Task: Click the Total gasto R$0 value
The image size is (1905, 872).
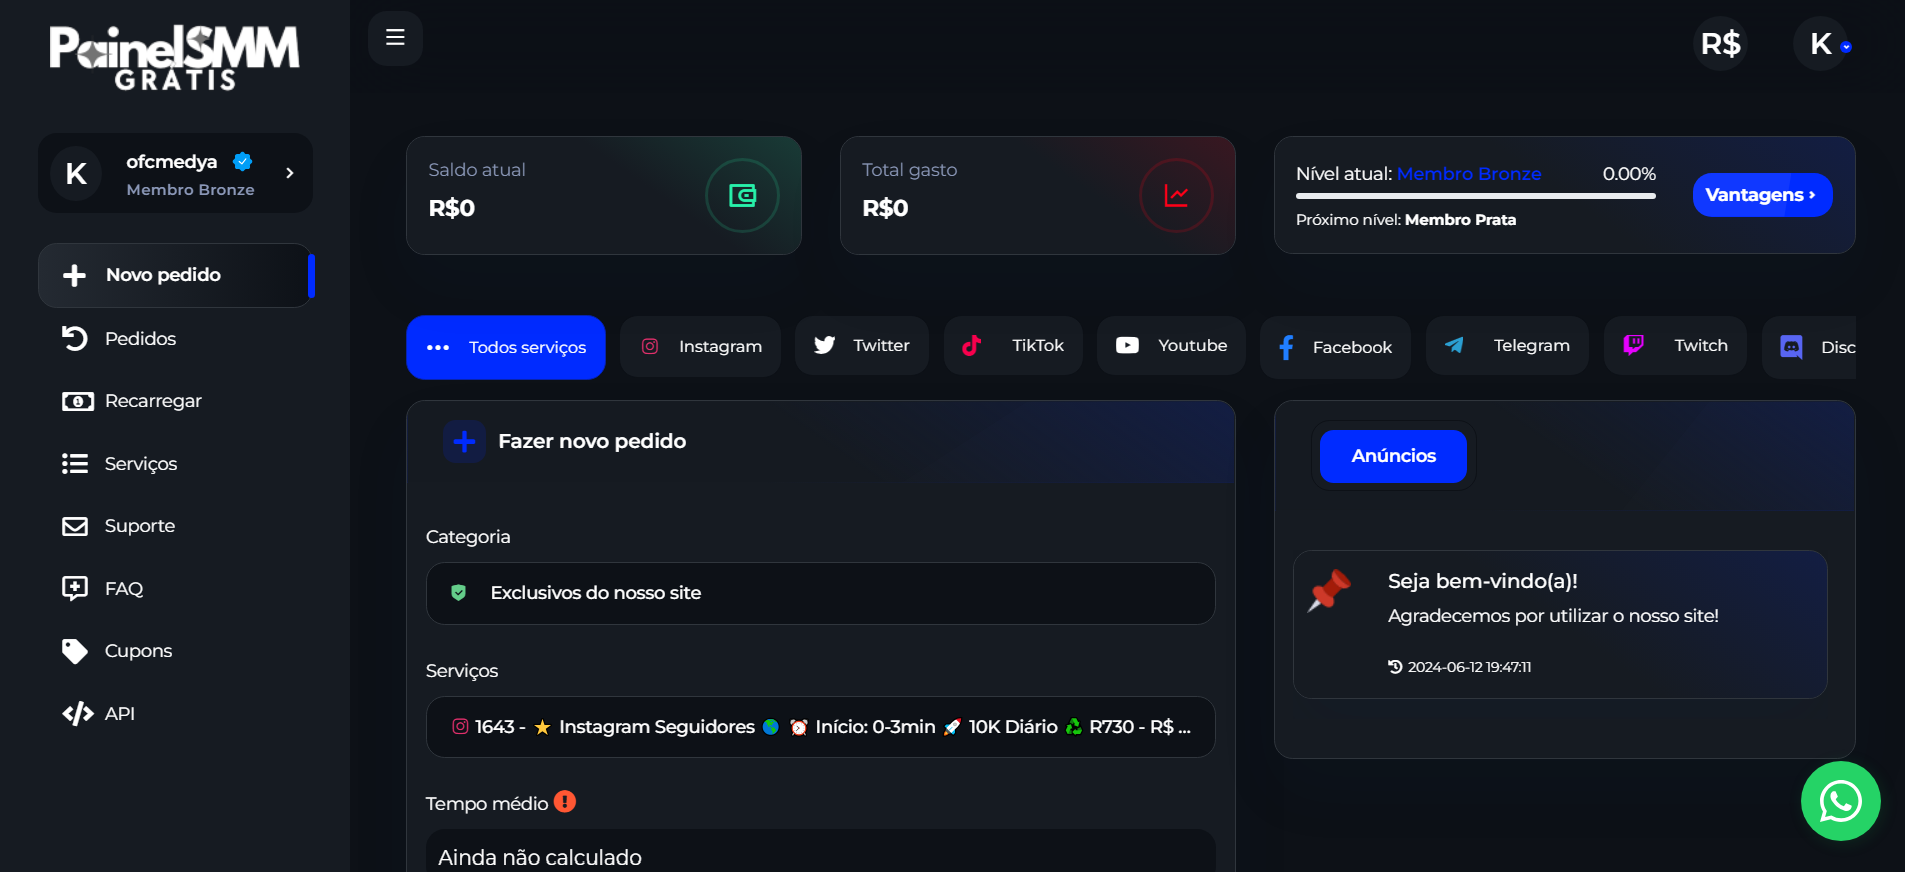Action: coord(885,208)
